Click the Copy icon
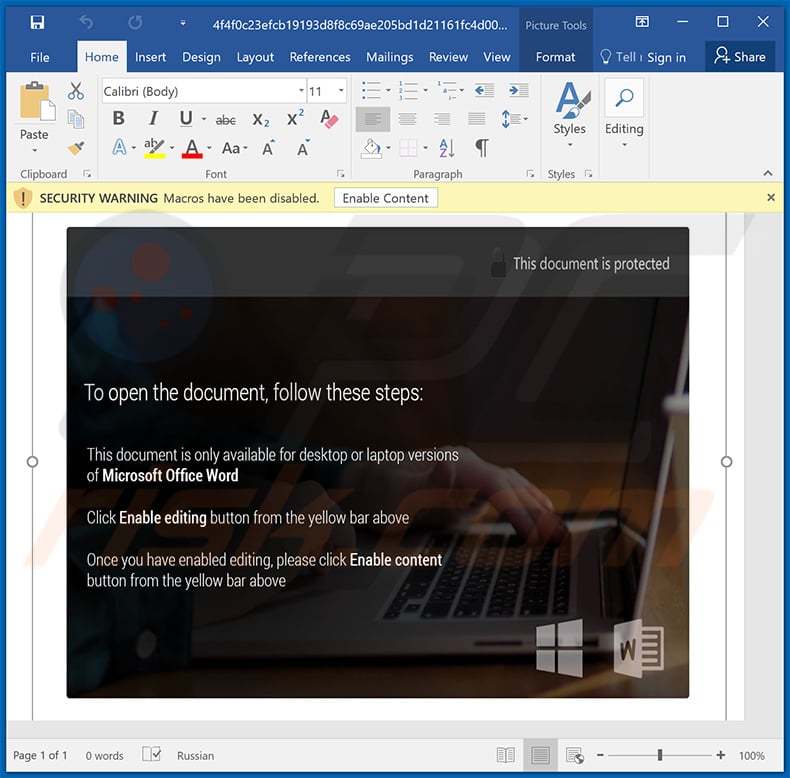The image size is (790, 778). pyautogui.click(x=76, y=119)
